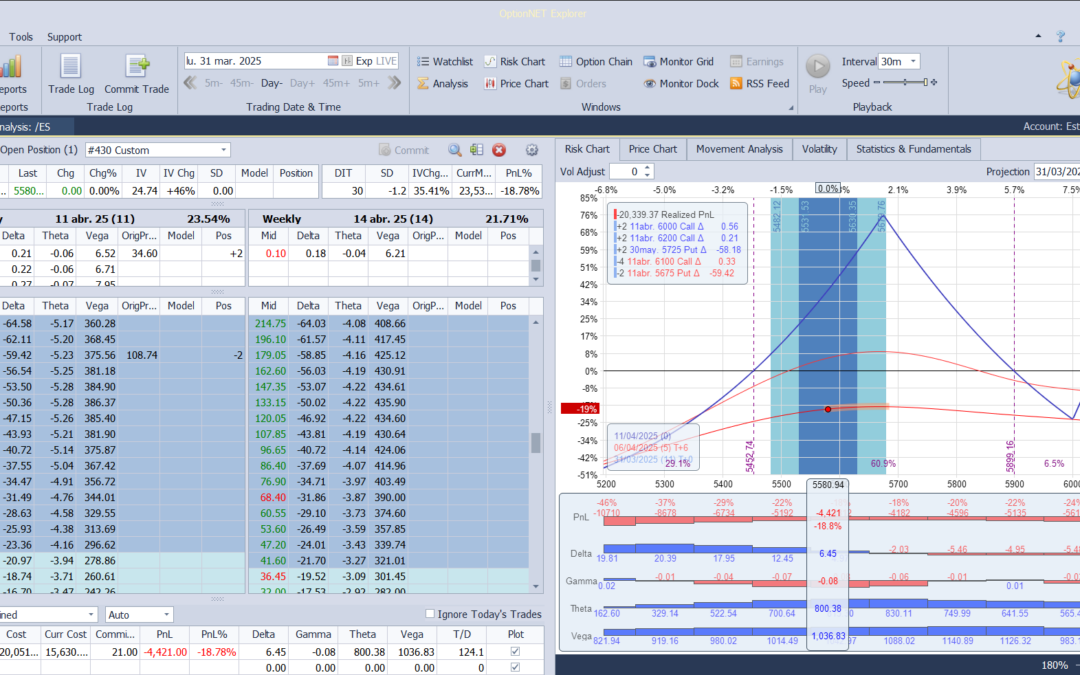Click the playback Speed slider

(905, 83)
